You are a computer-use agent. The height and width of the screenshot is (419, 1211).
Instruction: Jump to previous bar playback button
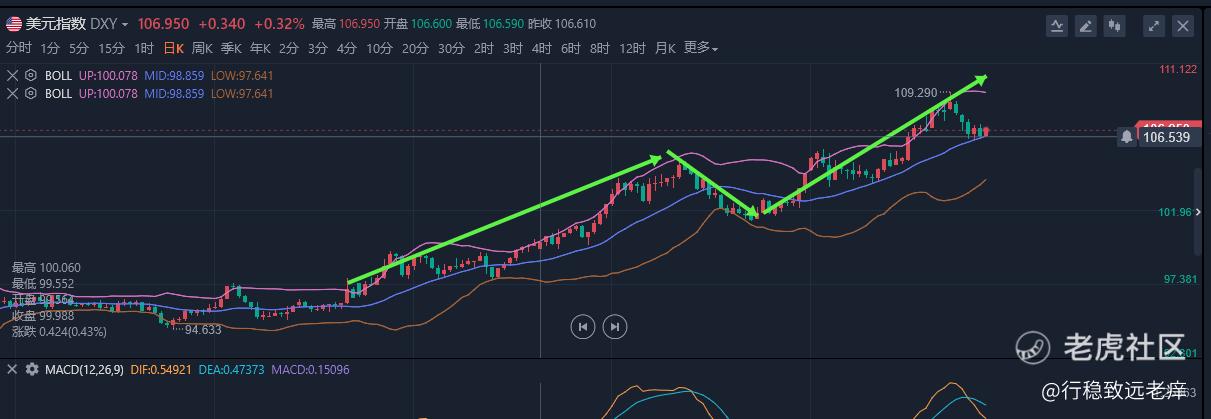click(x=583, y=326)
